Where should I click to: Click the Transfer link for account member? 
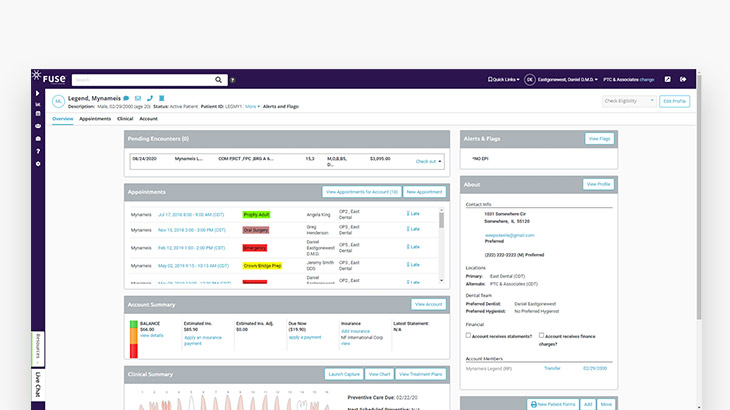[552, 368]
